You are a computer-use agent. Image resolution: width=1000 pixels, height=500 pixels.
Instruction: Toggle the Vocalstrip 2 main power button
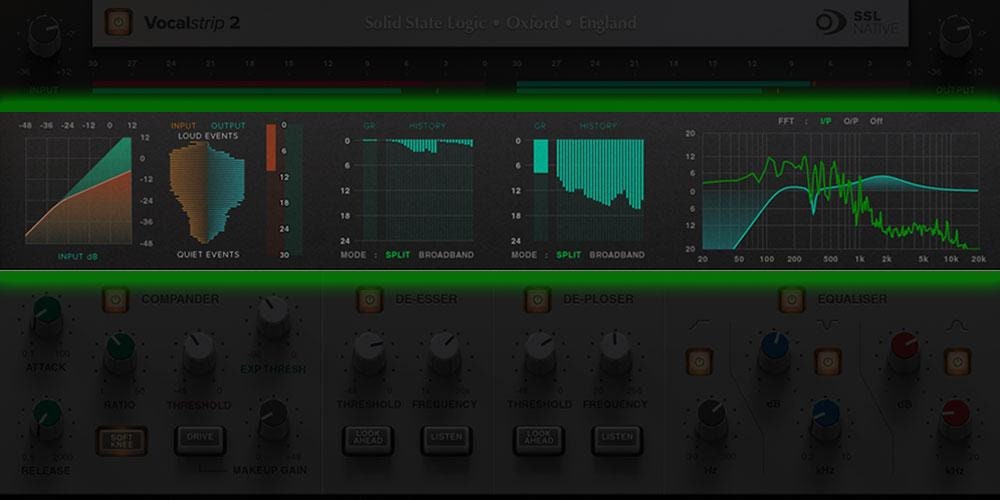coord(118,22)
